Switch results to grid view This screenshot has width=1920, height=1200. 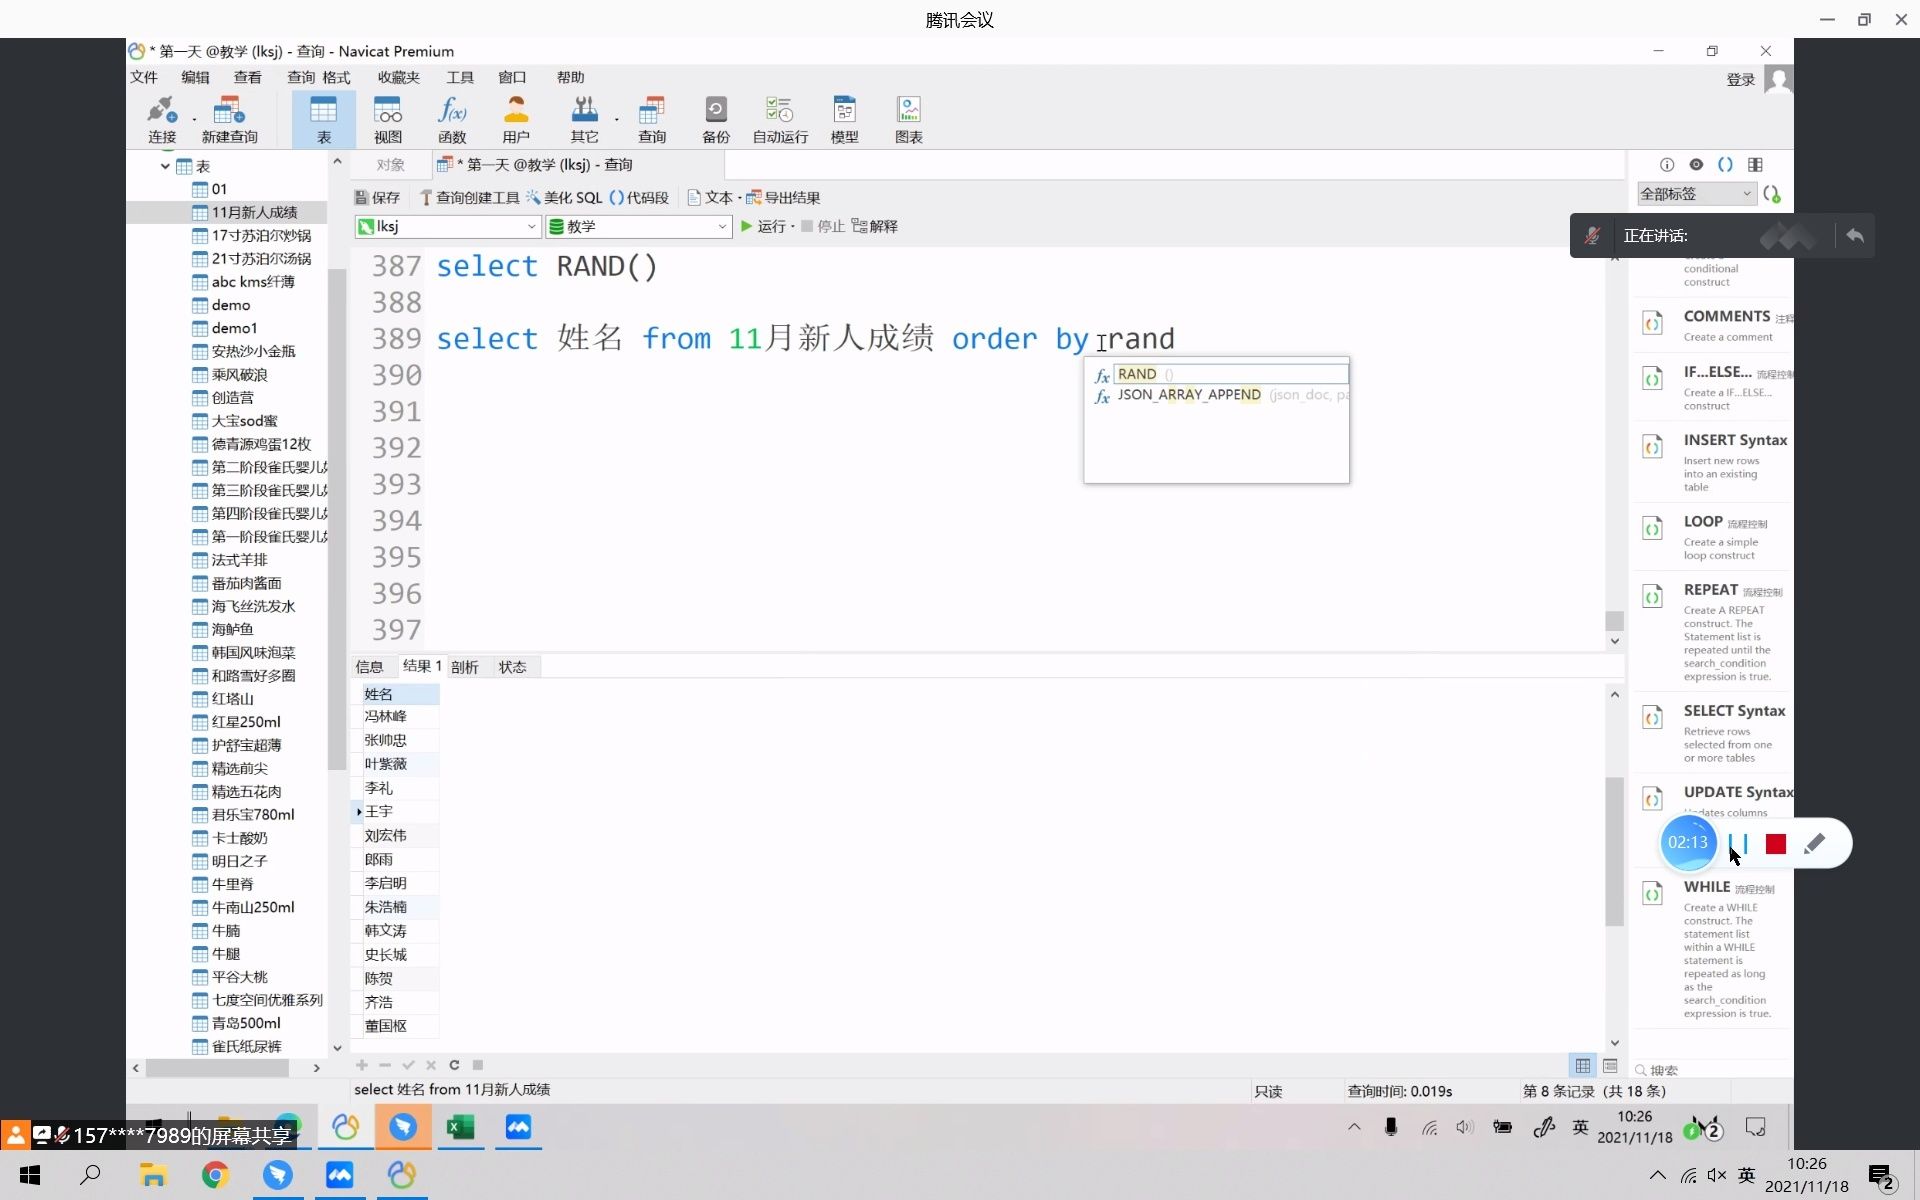pos(1583,1066)
